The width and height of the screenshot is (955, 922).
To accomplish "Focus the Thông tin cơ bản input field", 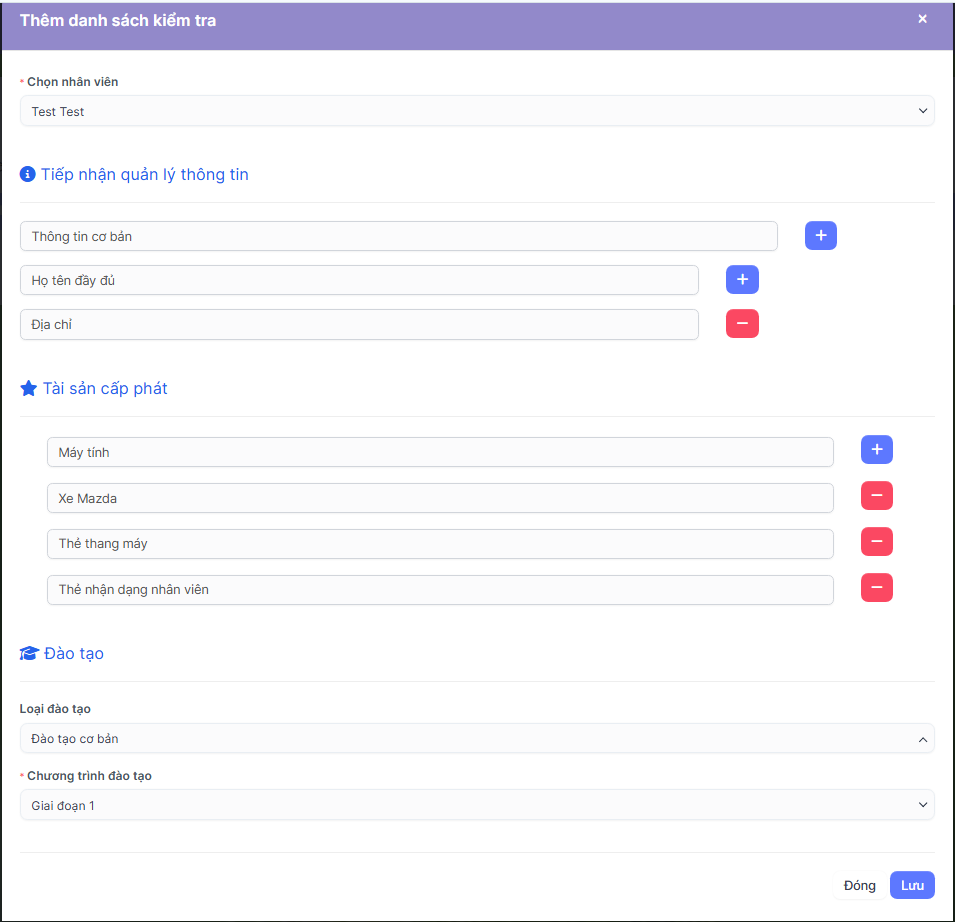I will coord(398,237).
